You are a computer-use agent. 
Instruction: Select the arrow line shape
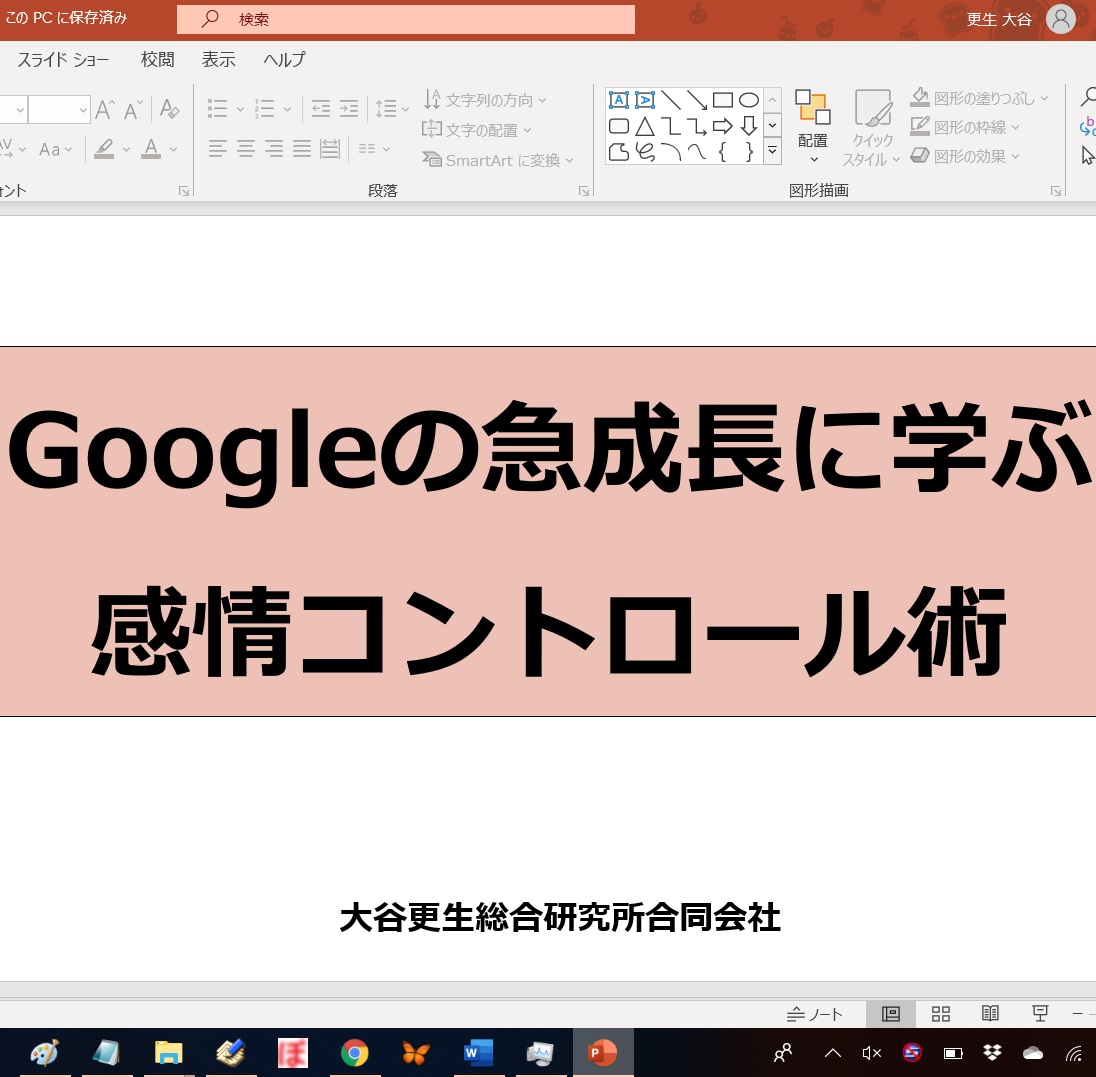tap(697, 100)
